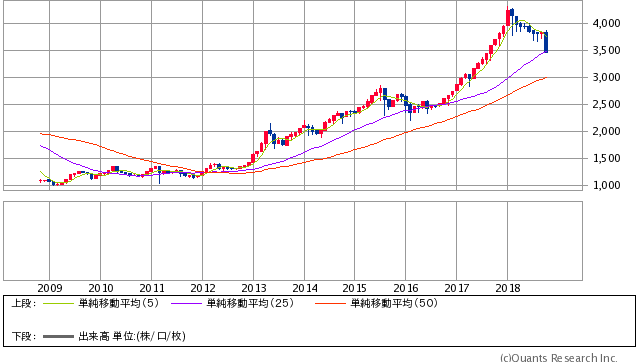Click the purple line legend swatch
The height and width of the screenshot is (362, 638).
point(186,303)
